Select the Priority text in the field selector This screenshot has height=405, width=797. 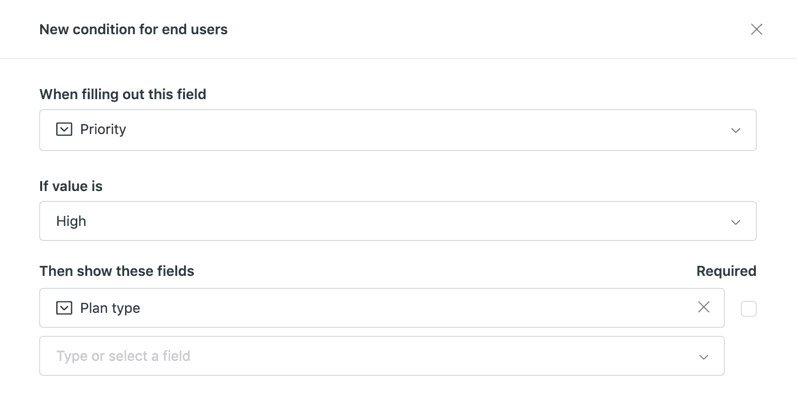pos(103,130)
